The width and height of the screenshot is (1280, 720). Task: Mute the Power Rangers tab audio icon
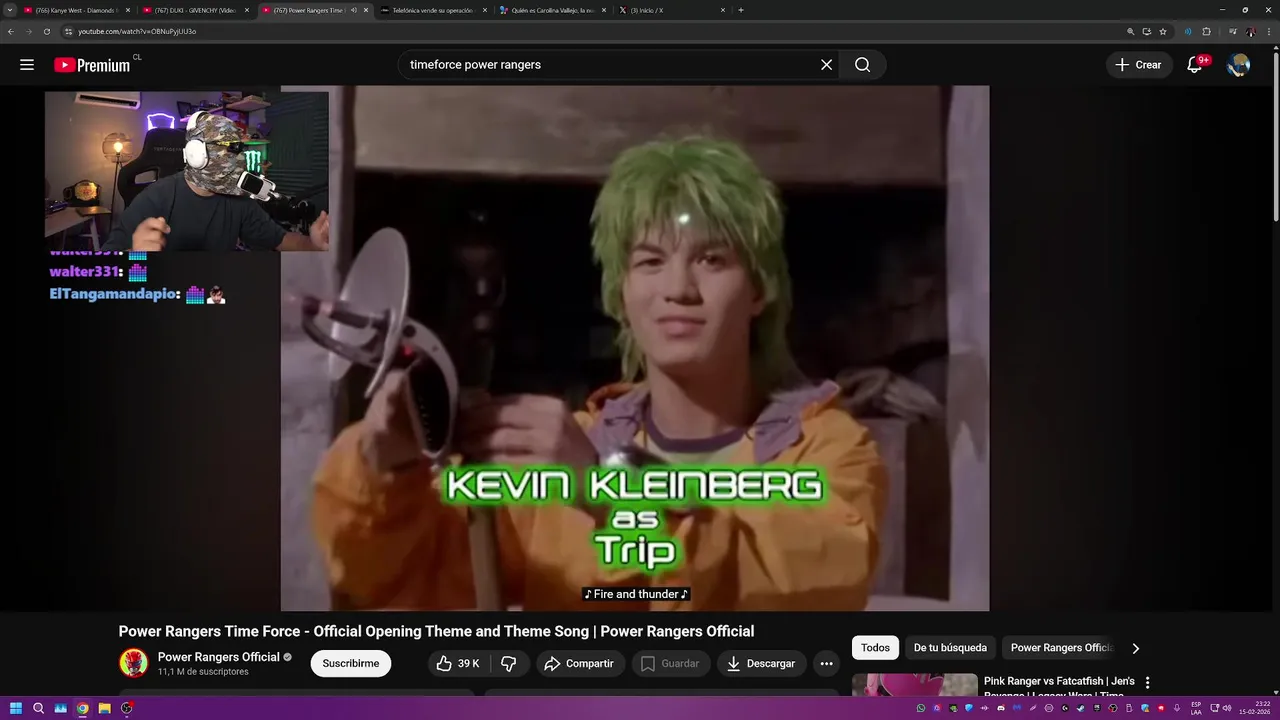353,10
